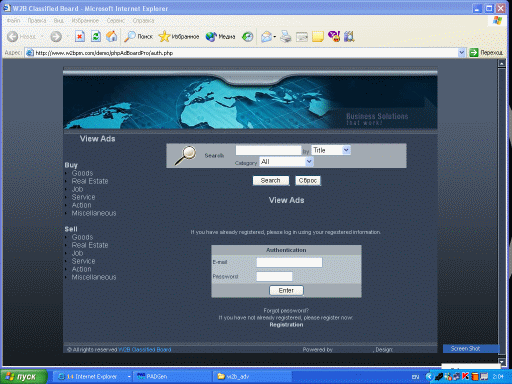Click the EN language indicator in taskbar
This screenshot has height=384, width=512.
[415, 377]
